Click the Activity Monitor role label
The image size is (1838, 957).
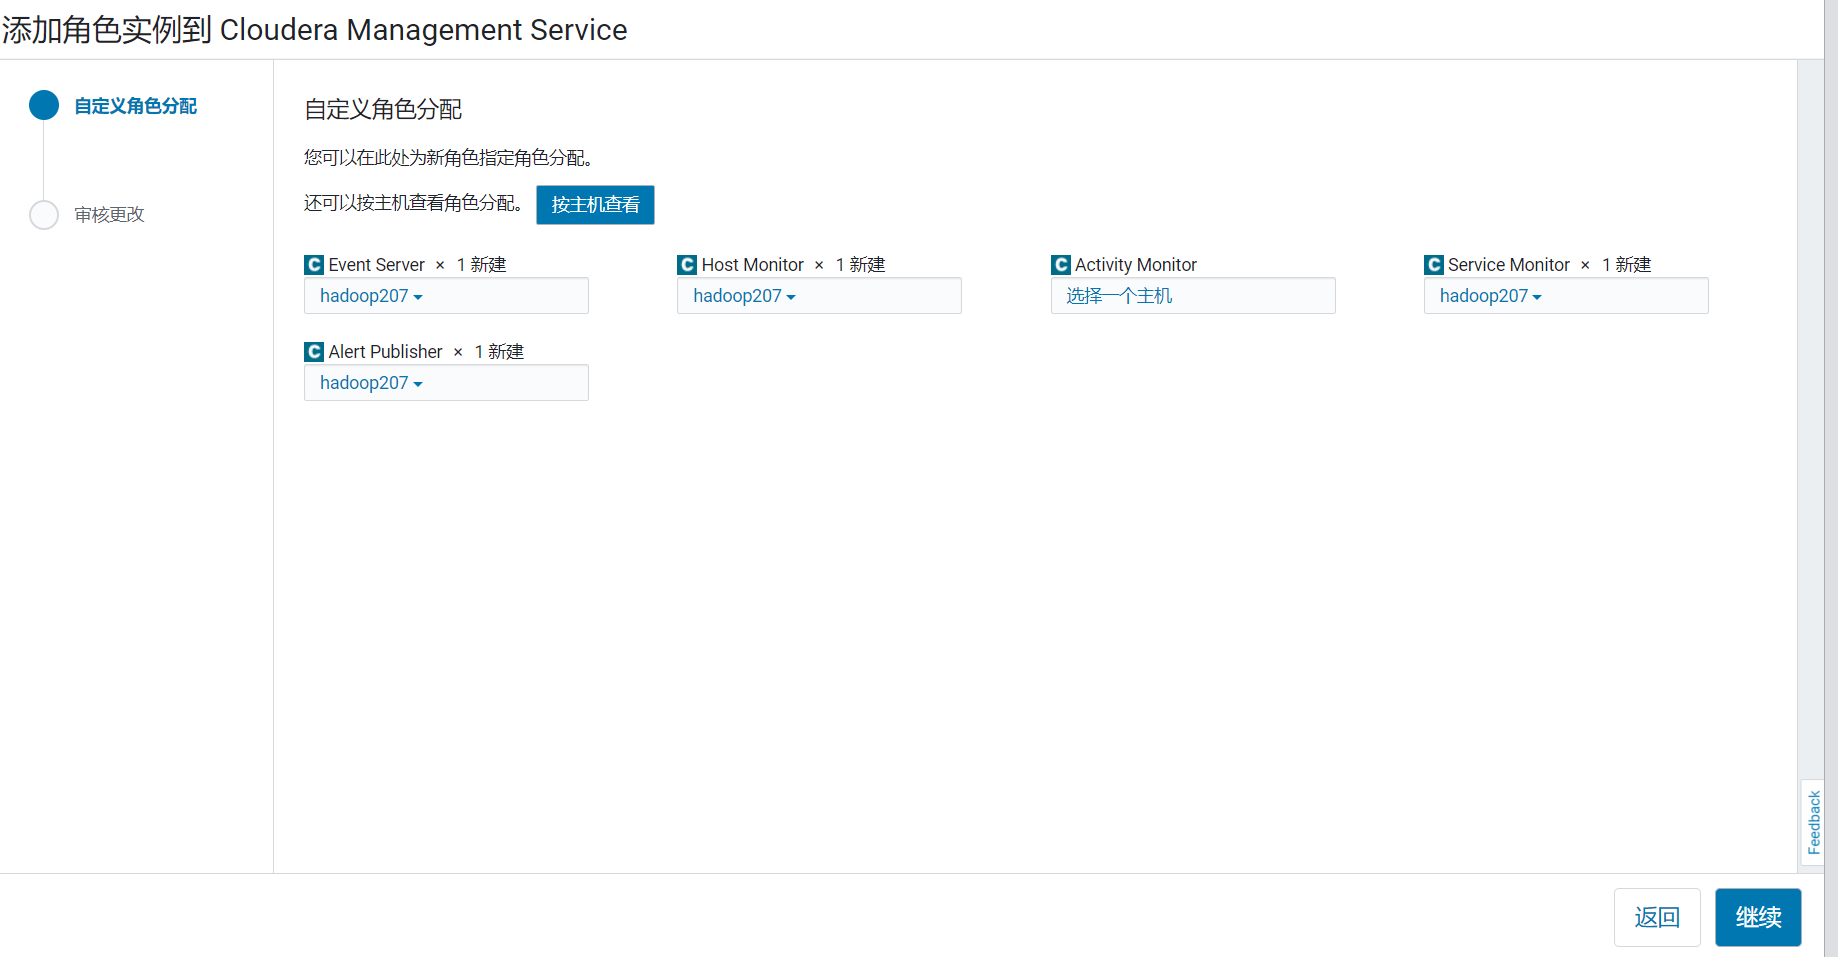1136,265
